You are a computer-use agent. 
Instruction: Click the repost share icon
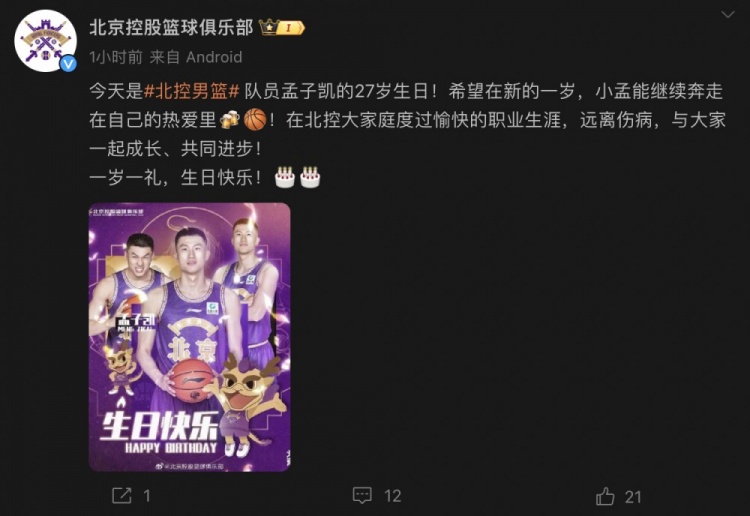[x=121, y=495]
